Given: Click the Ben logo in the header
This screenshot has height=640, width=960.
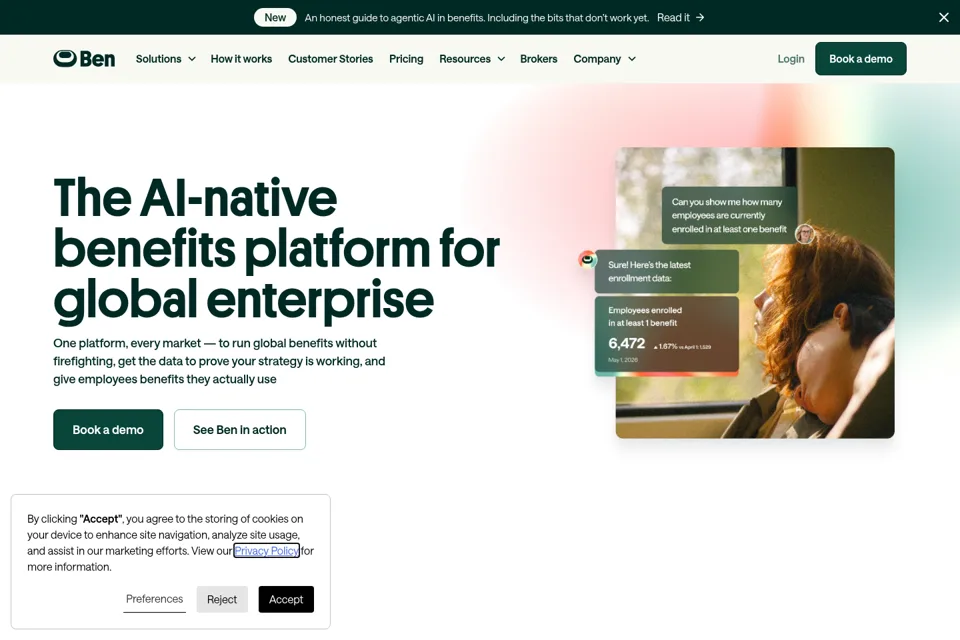Looking at the screenshot, I should (x=84, y=59).
